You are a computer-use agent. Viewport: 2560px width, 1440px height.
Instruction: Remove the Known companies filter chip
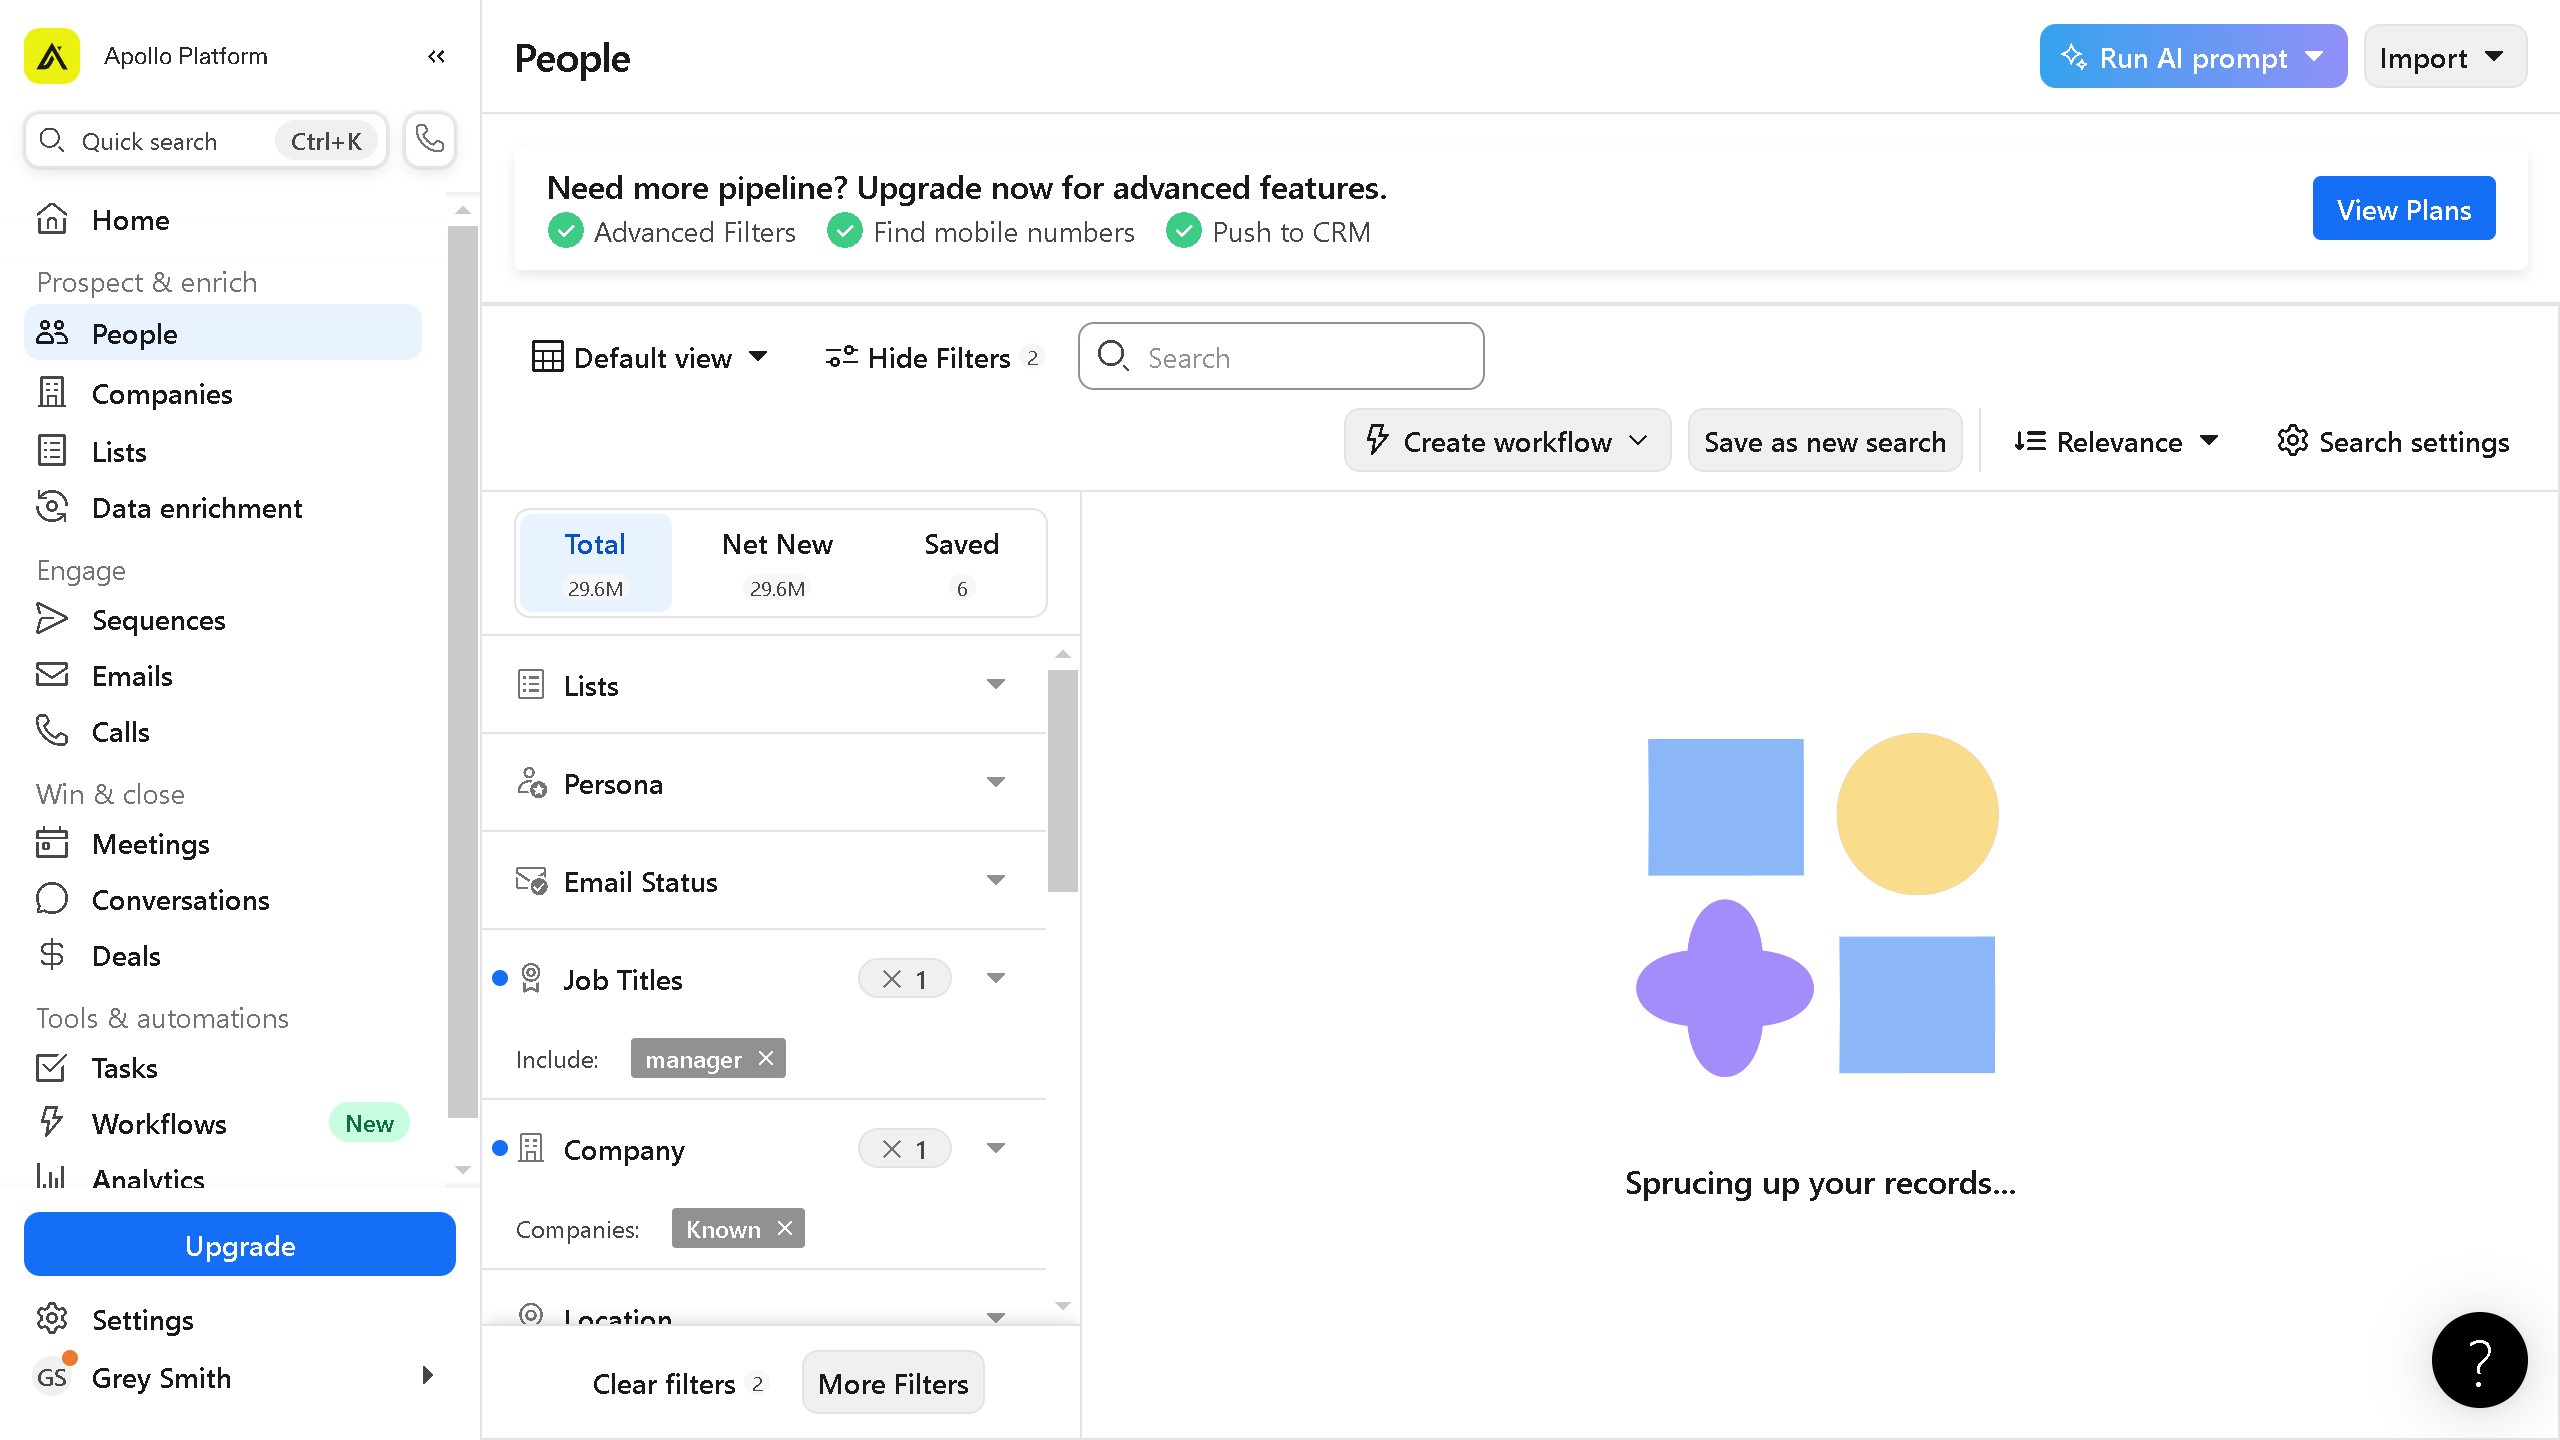785,1228
